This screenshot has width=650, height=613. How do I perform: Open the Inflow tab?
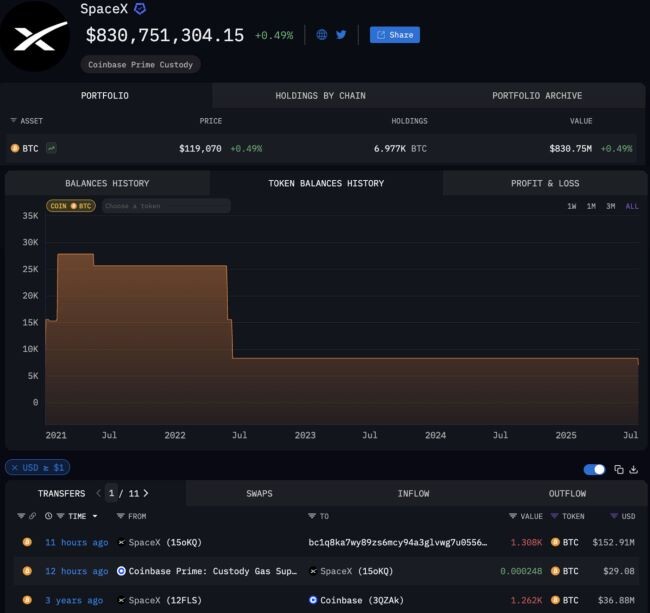coord(413,494)
